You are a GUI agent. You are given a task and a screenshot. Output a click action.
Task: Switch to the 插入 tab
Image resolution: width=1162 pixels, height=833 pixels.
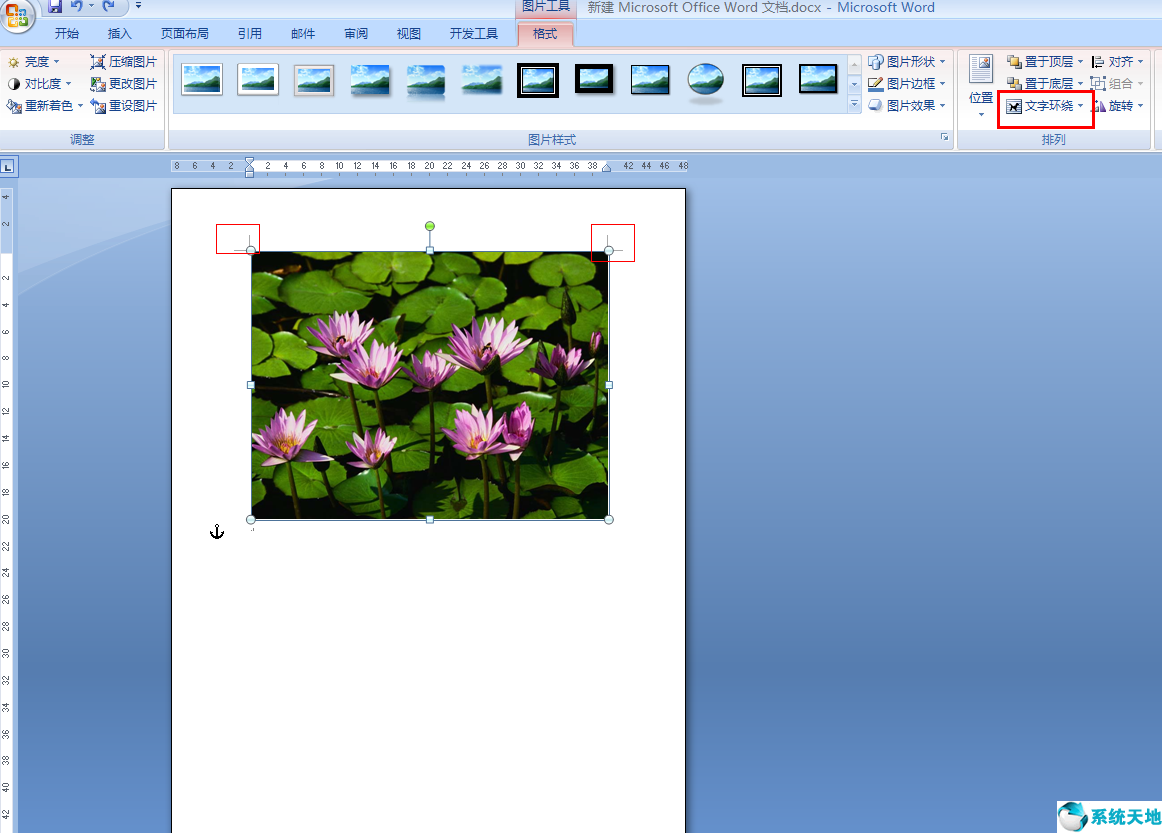119,33
